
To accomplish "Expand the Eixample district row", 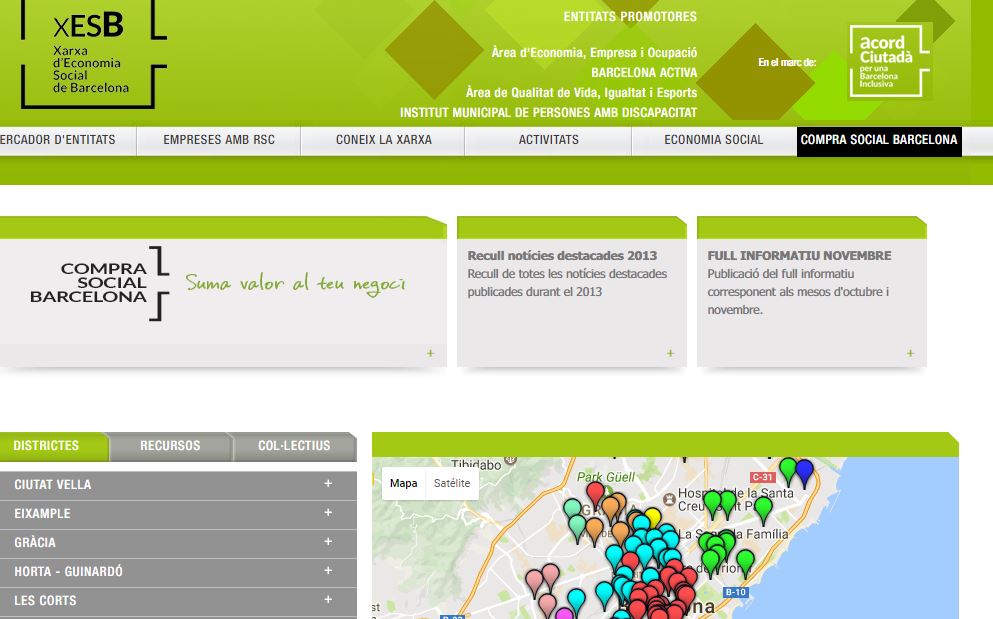I will point(178,514).
